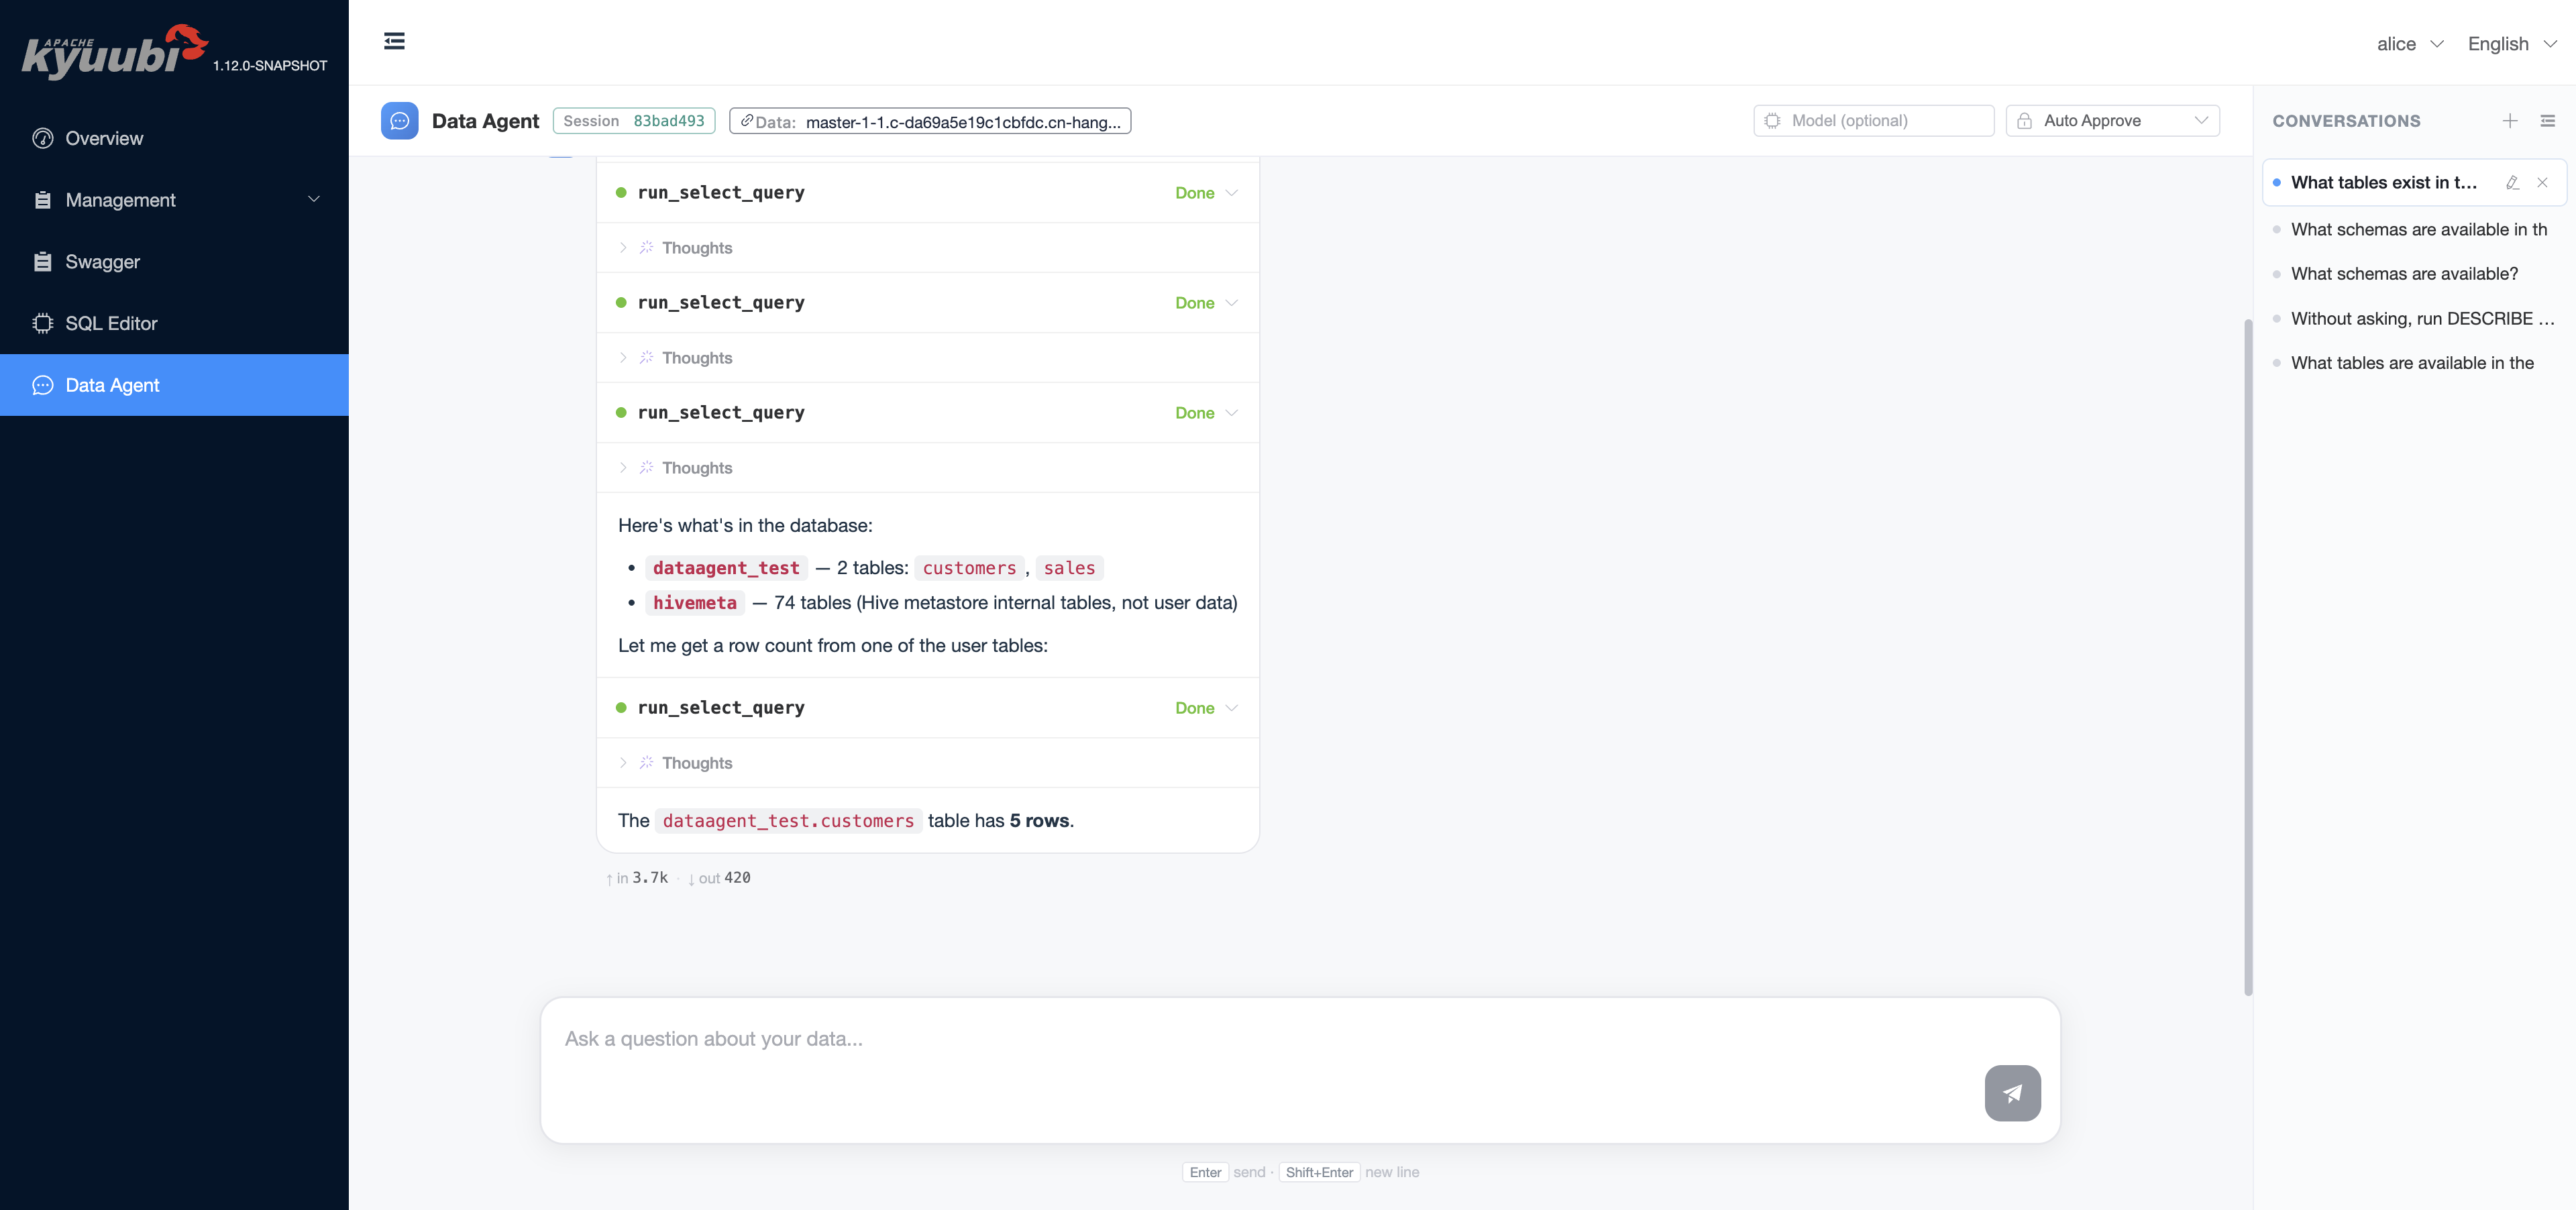Click the CONVERSATIONS panel heading
This screenshot has width=2576, height=1210.
click(x=2346, y=121)
